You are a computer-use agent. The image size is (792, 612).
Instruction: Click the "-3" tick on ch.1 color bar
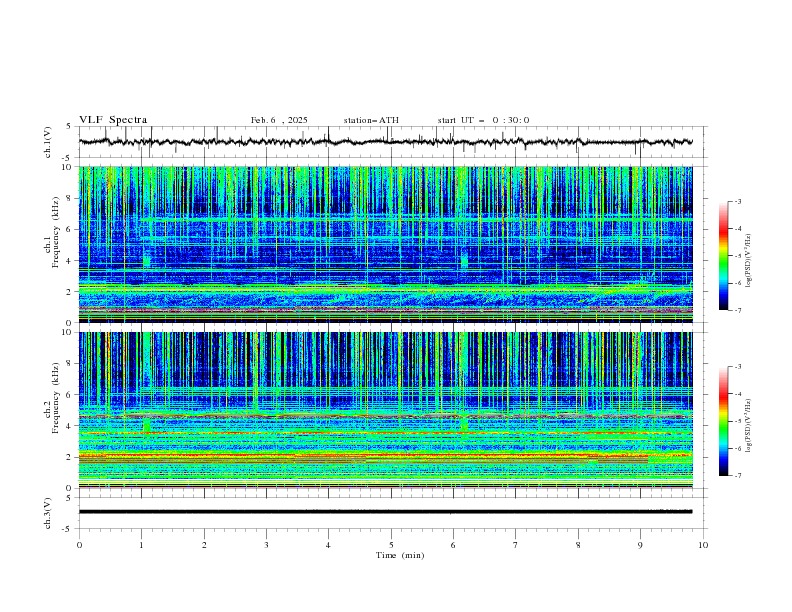click(x=738, y=201)
